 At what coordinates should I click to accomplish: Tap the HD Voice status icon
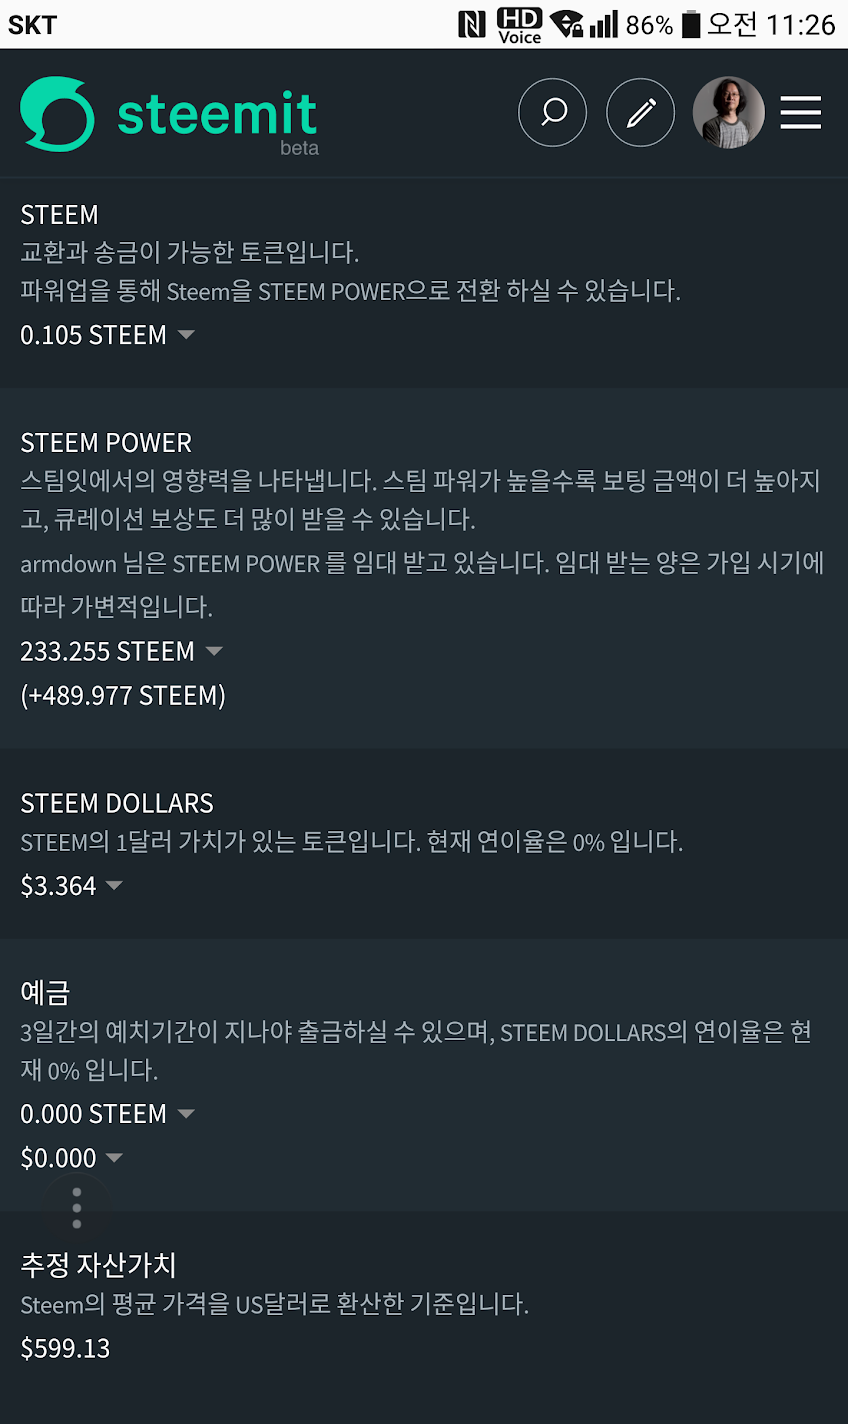519,25
